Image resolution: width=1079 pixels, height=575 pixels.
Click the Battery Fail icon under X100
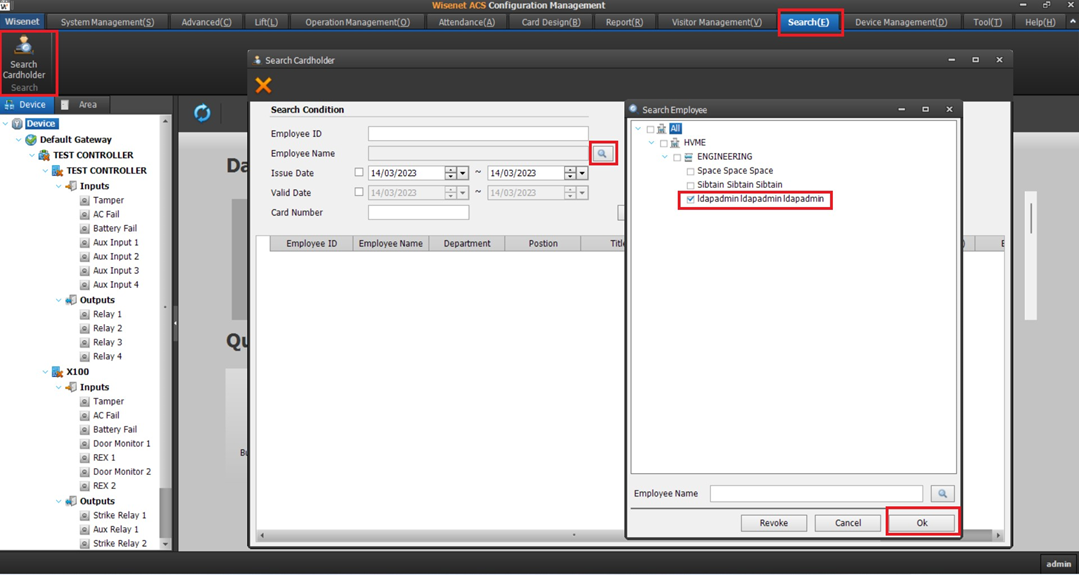click(85, 429)
